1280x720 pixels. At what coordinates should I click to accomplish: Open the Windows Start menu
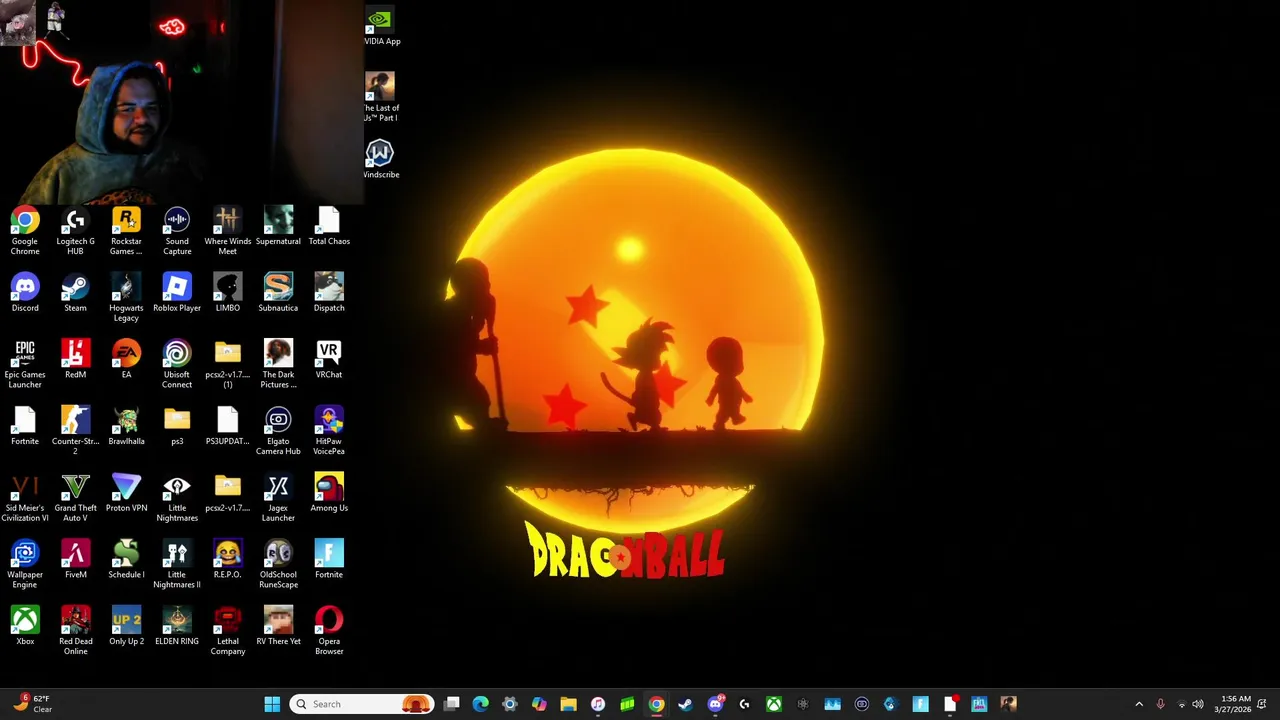pos(272,704)
